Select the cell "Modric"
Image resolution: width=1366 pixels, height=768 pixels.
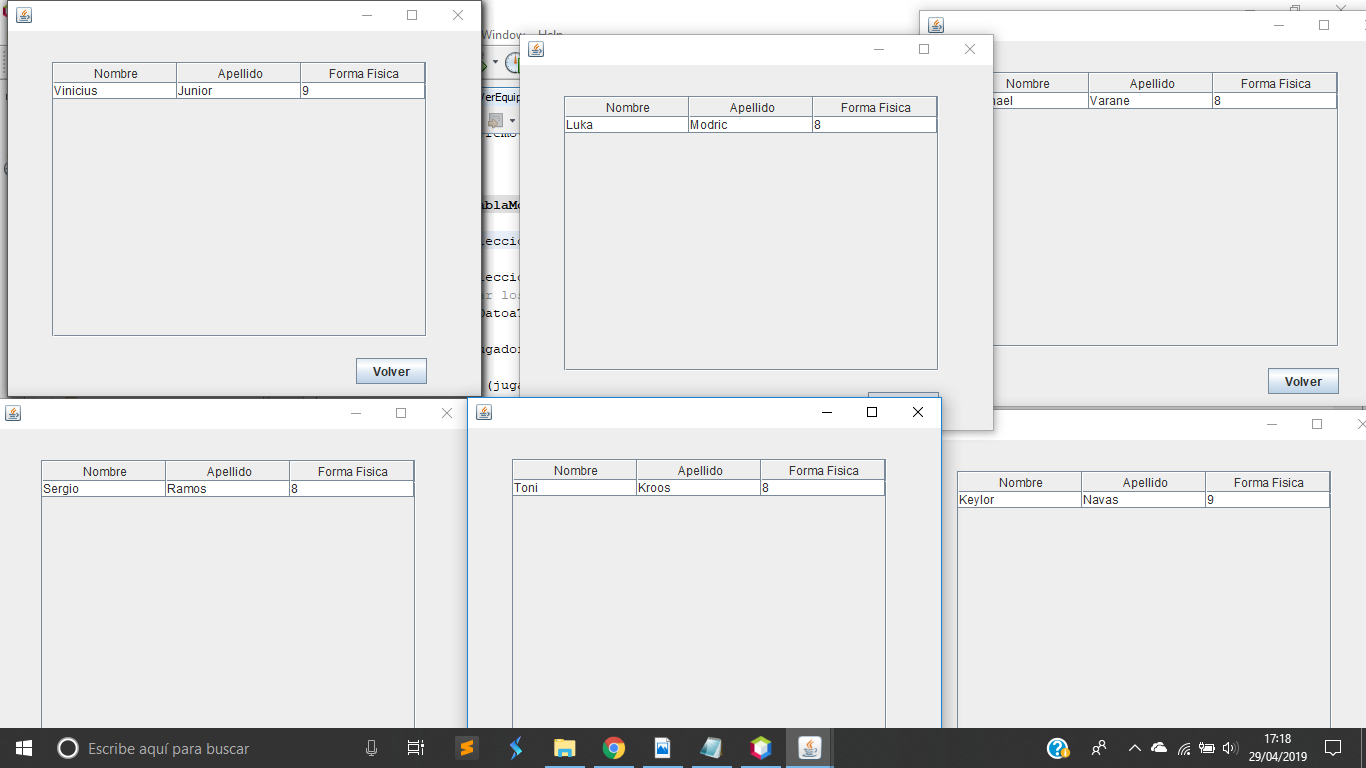(x=751, y=125)
